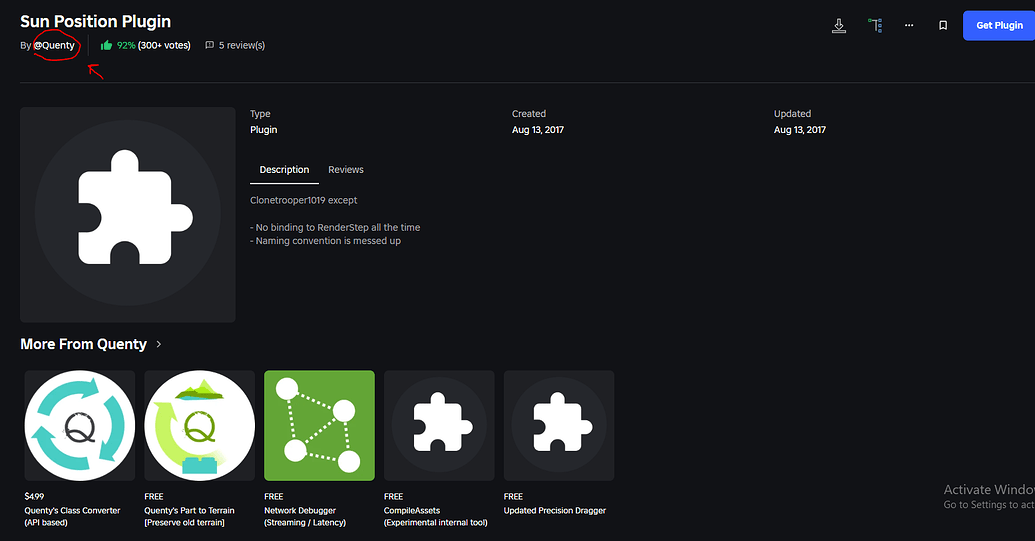Expand More From Quenty chevron arrow
The height and width of the screenshot is (541, 1035).
tap(158, 344)
